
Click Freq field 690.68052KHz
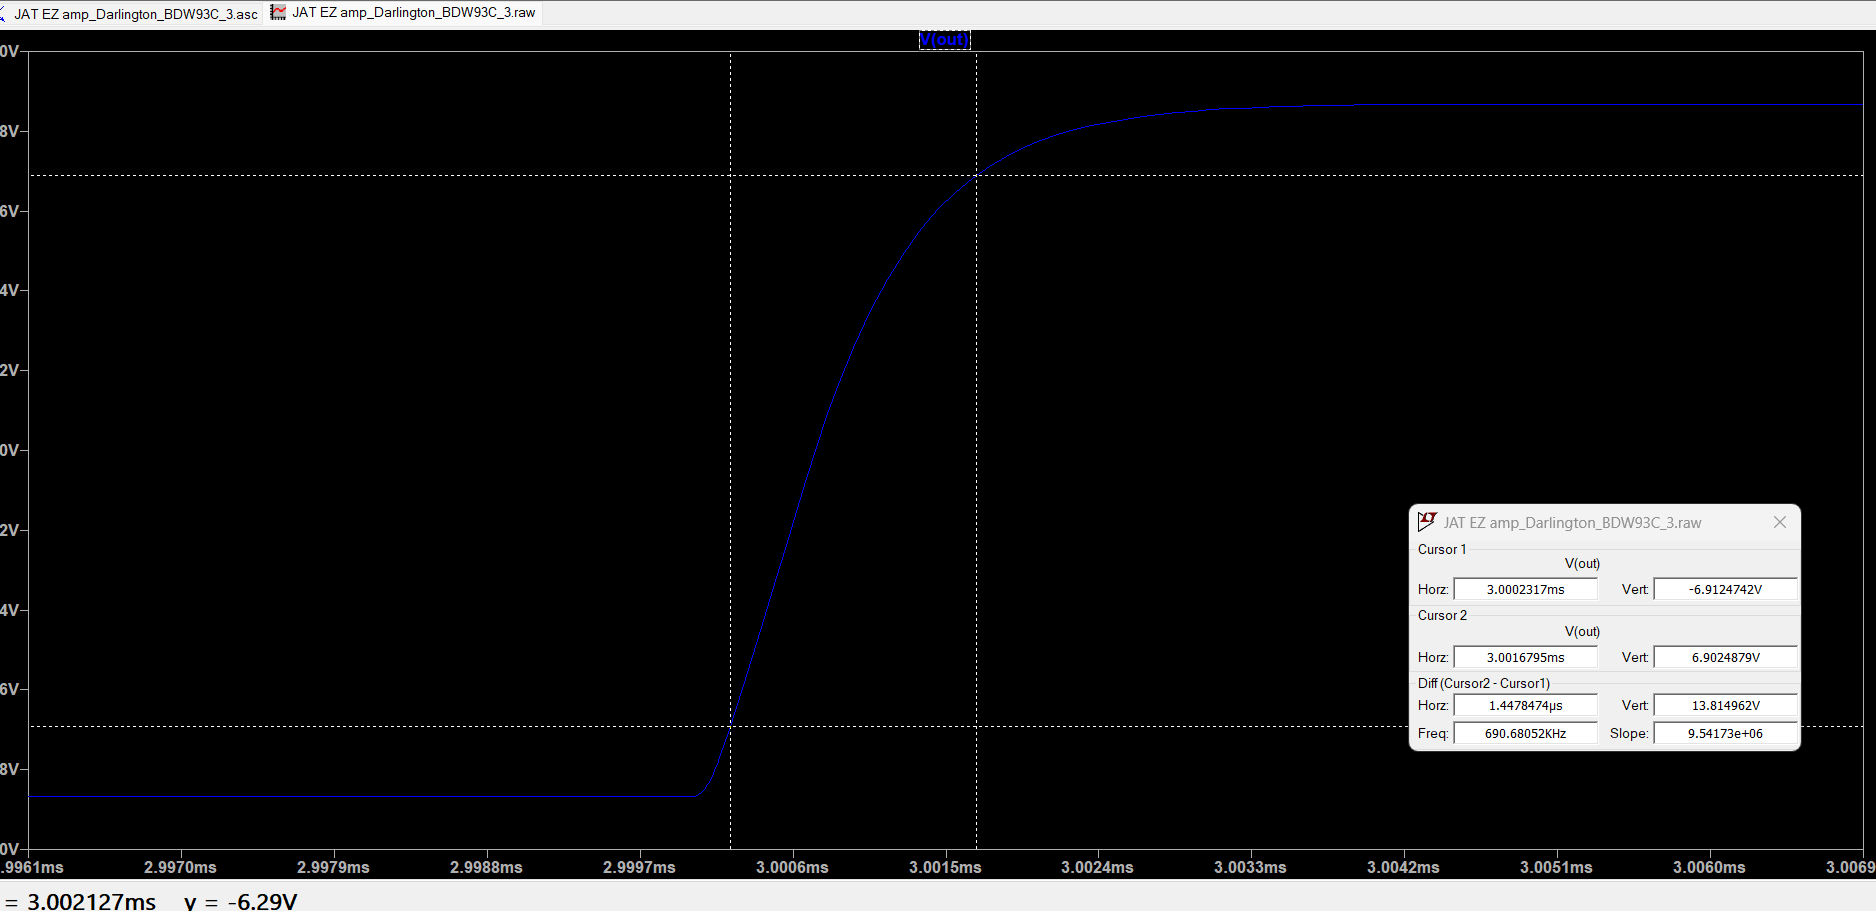coord(1525,733)
